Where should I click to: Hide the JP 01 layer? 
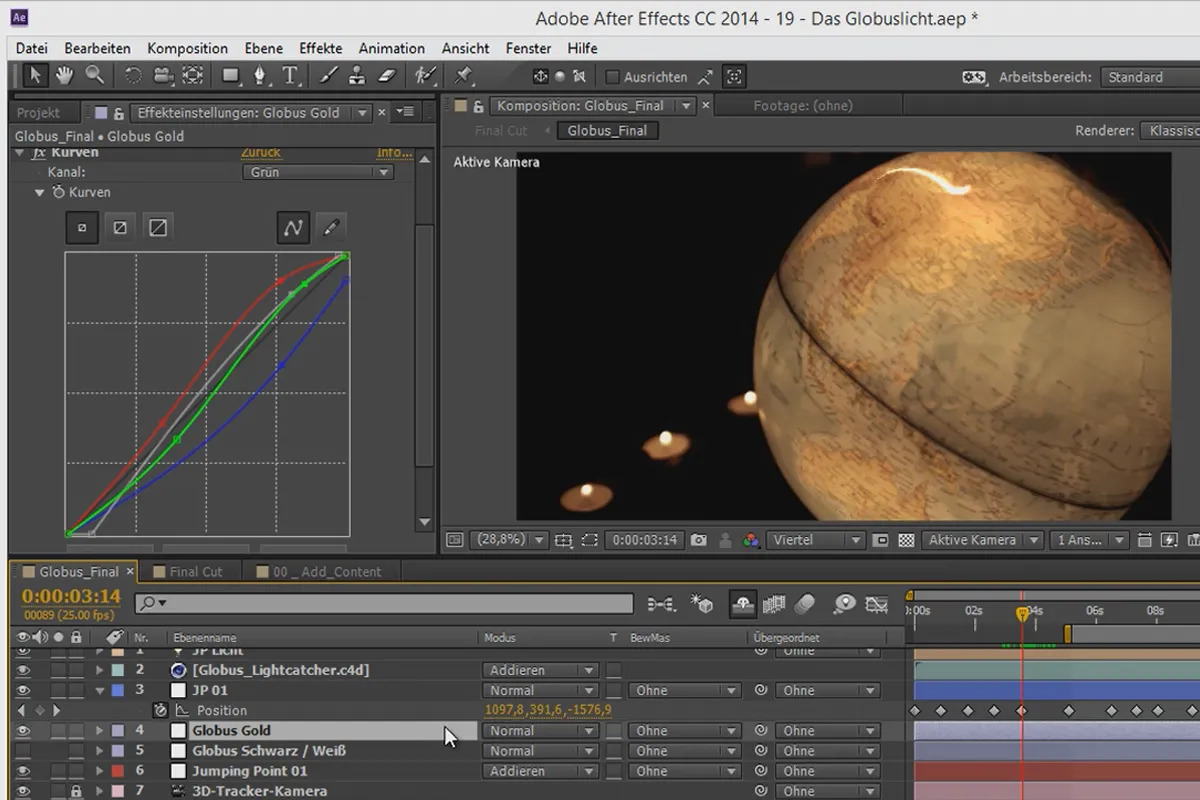[23, 690]
